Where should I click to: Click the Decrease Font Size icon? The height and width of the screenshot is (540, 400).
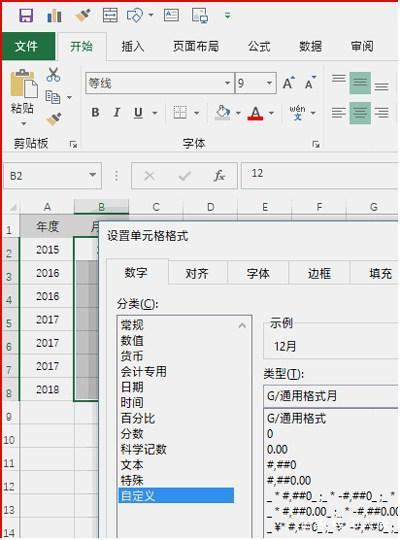tap(310, 83)
